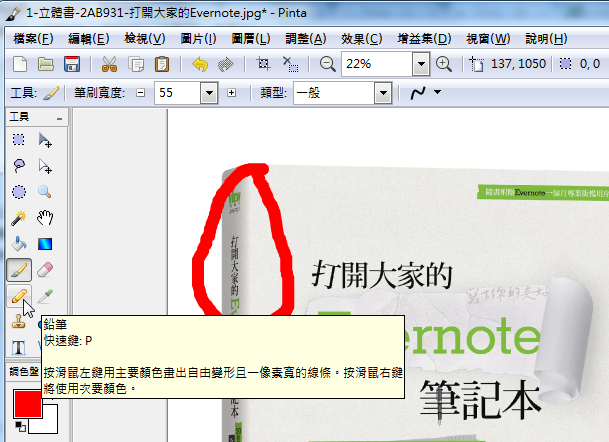Open the zoom percentage dropdown
This screenshot has width=609, height=442.
tap(421, 64)
